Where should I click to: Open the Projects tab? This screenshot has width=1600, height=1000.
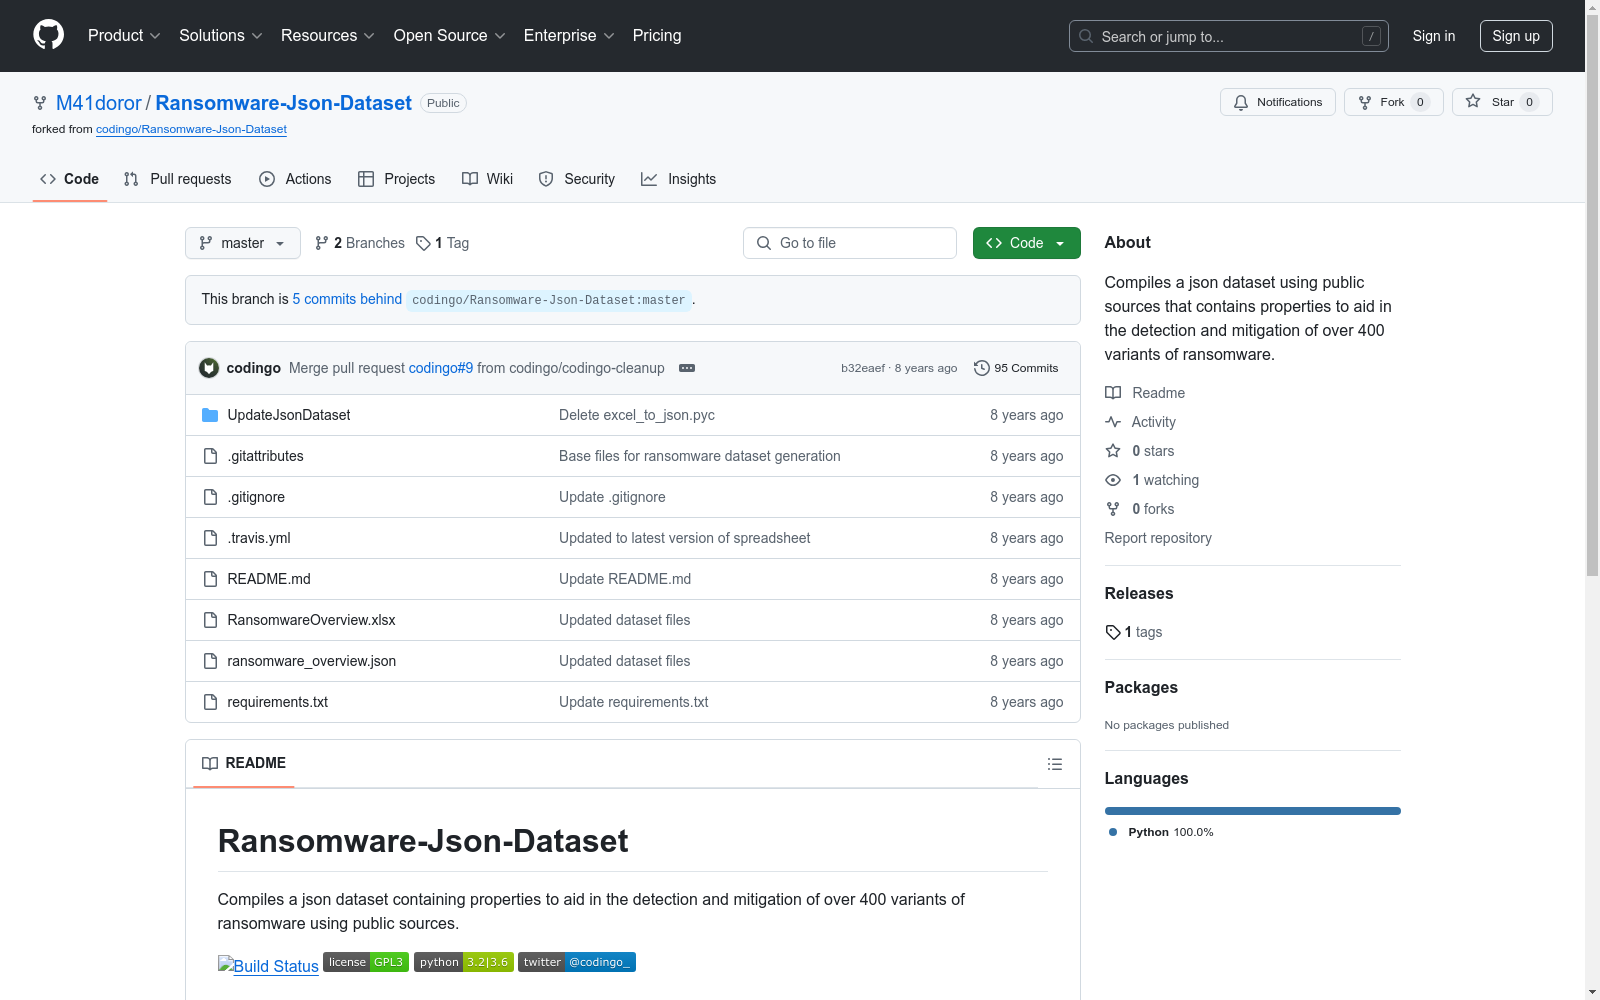point(397,179)
